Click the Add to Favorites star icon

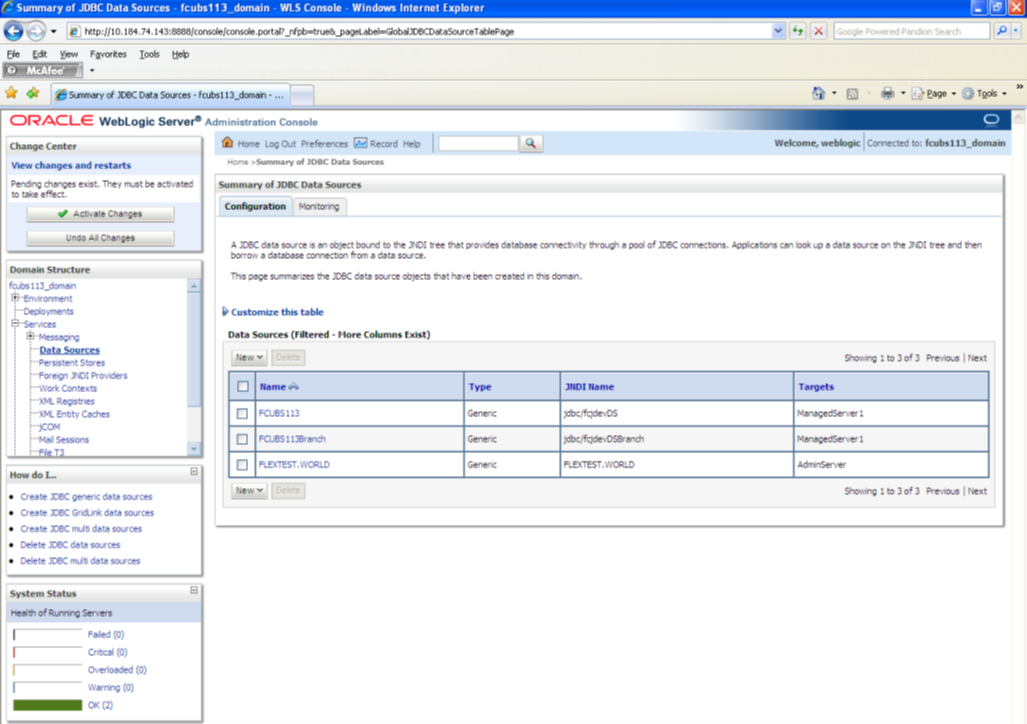[x=32, y=94]
